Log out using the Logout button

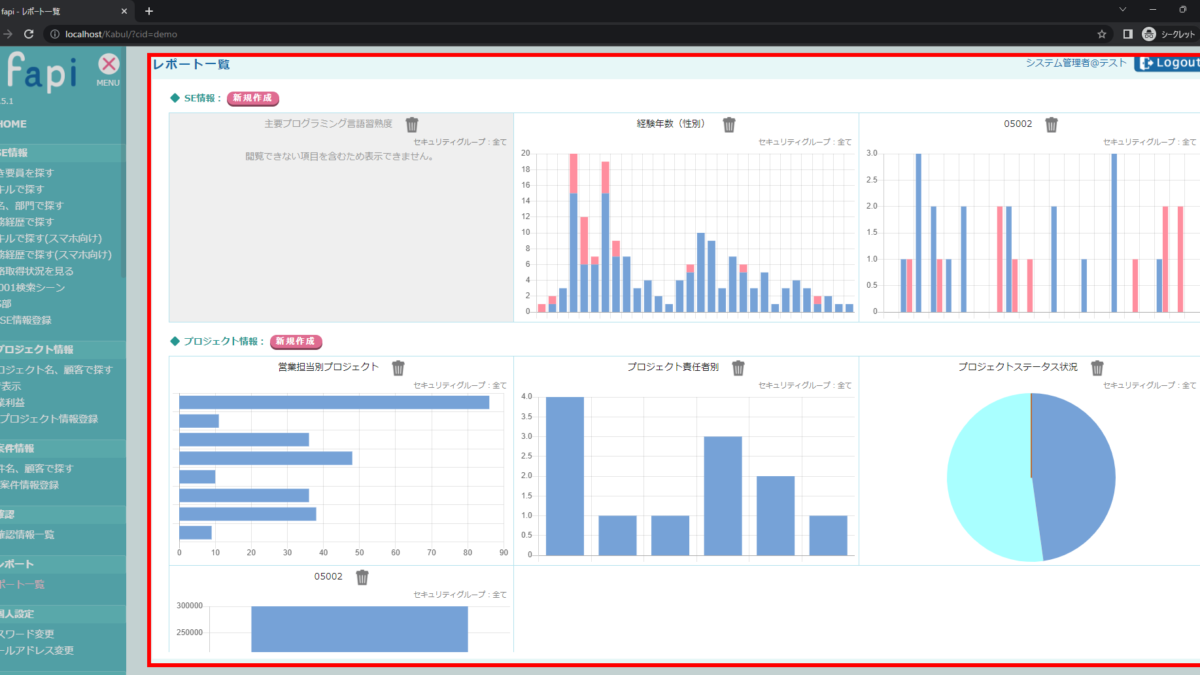pos(1168,63)
